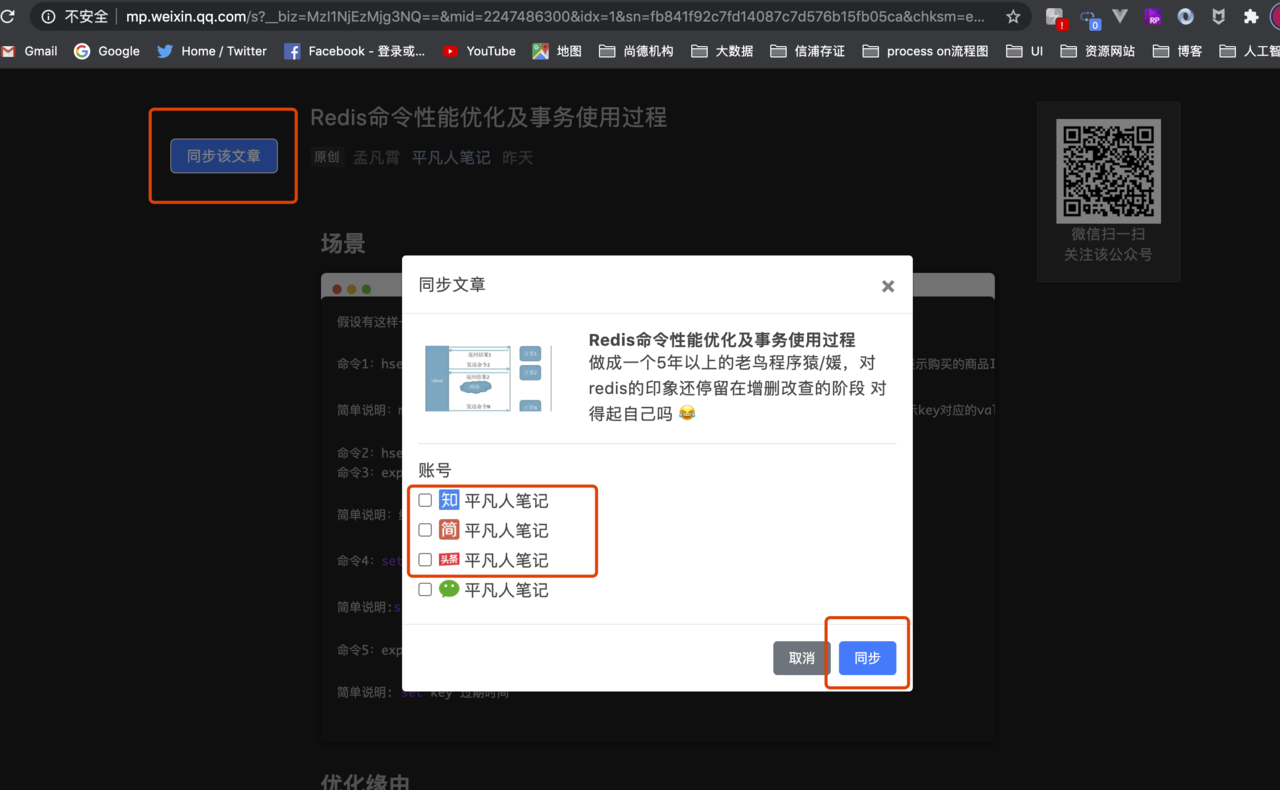Open the Gmail bookmark
This screenshot has width=1280, height=790.
tap(30, 51)
